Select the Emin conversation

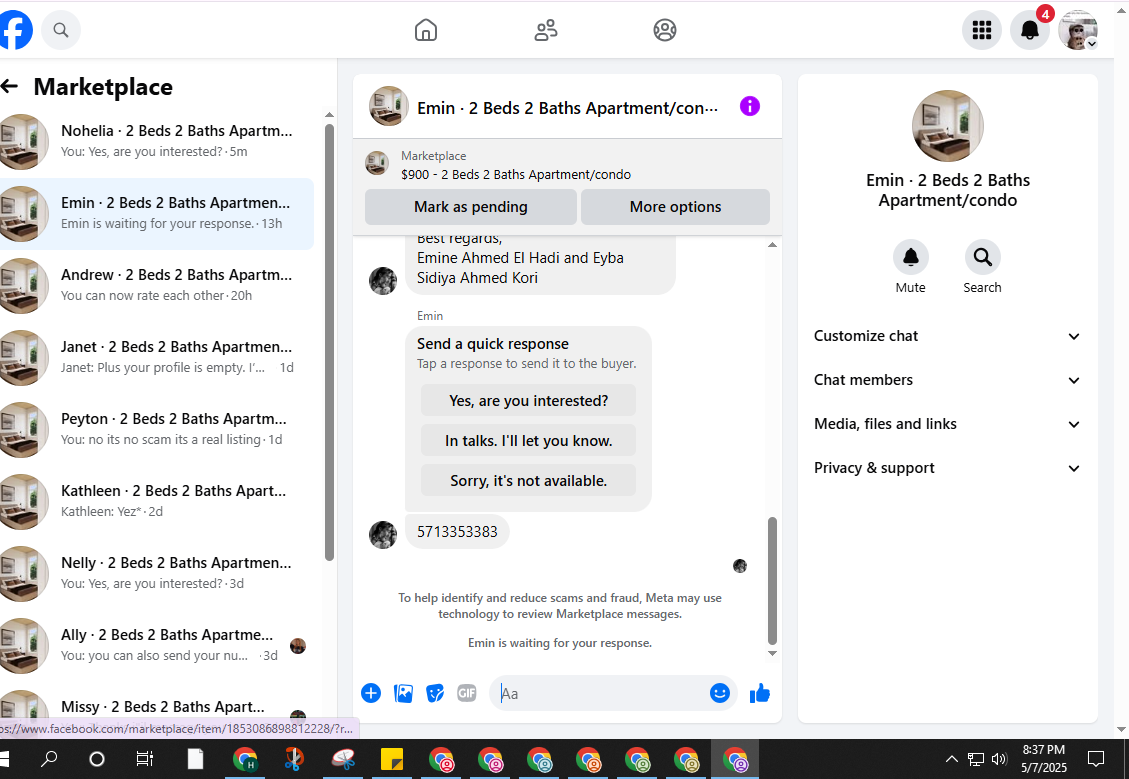pyautogui.click(x=157, y=214)
